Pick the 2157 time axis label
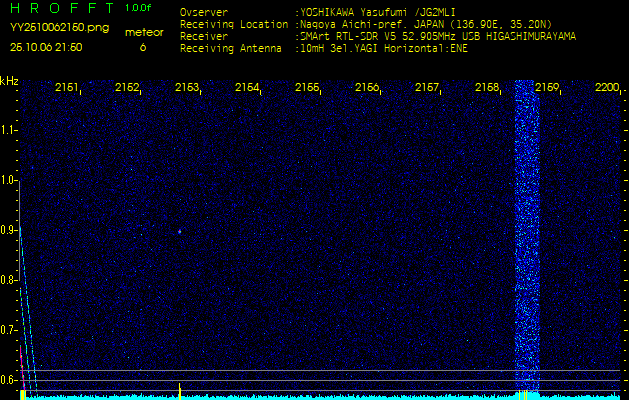 427,88
